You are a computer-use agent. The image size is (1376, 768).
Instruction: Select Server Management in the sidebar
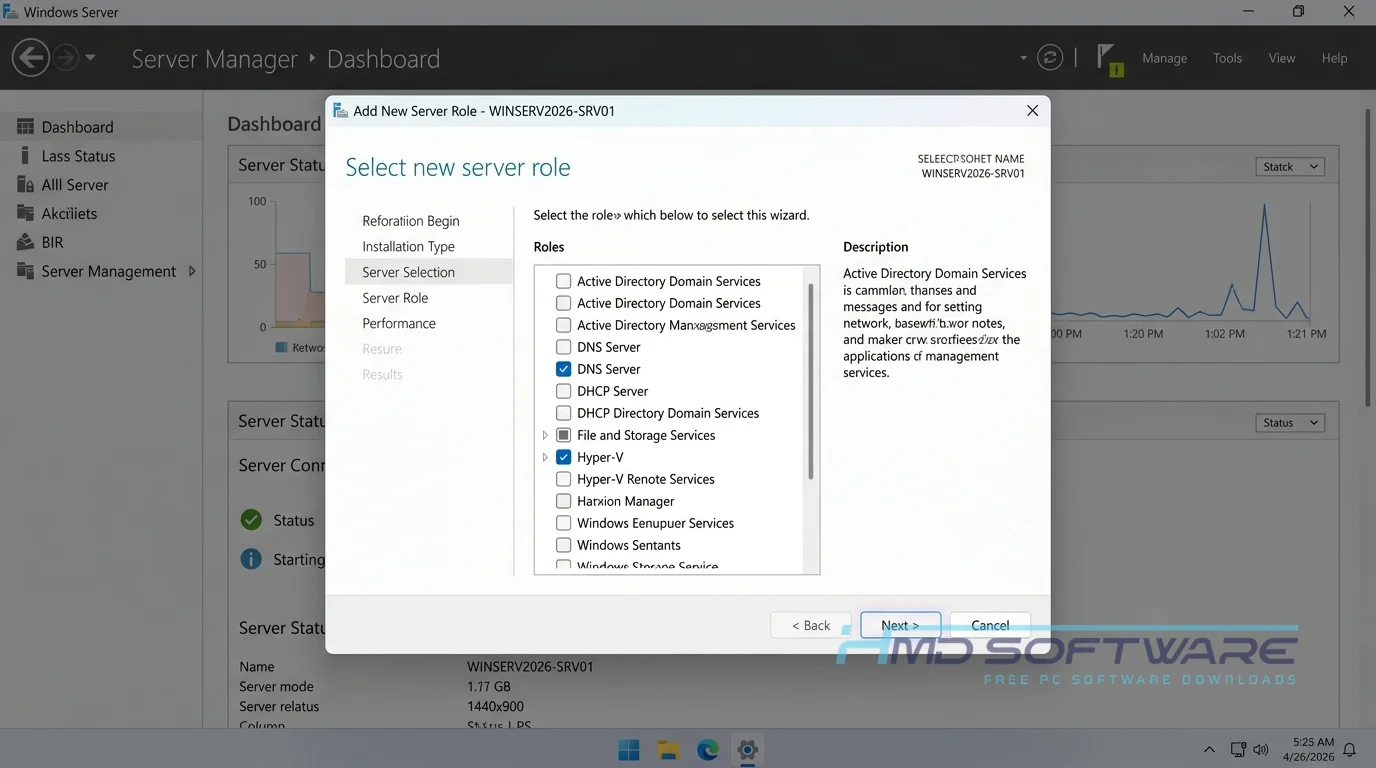pyautogui.click(x=101, y=271)
